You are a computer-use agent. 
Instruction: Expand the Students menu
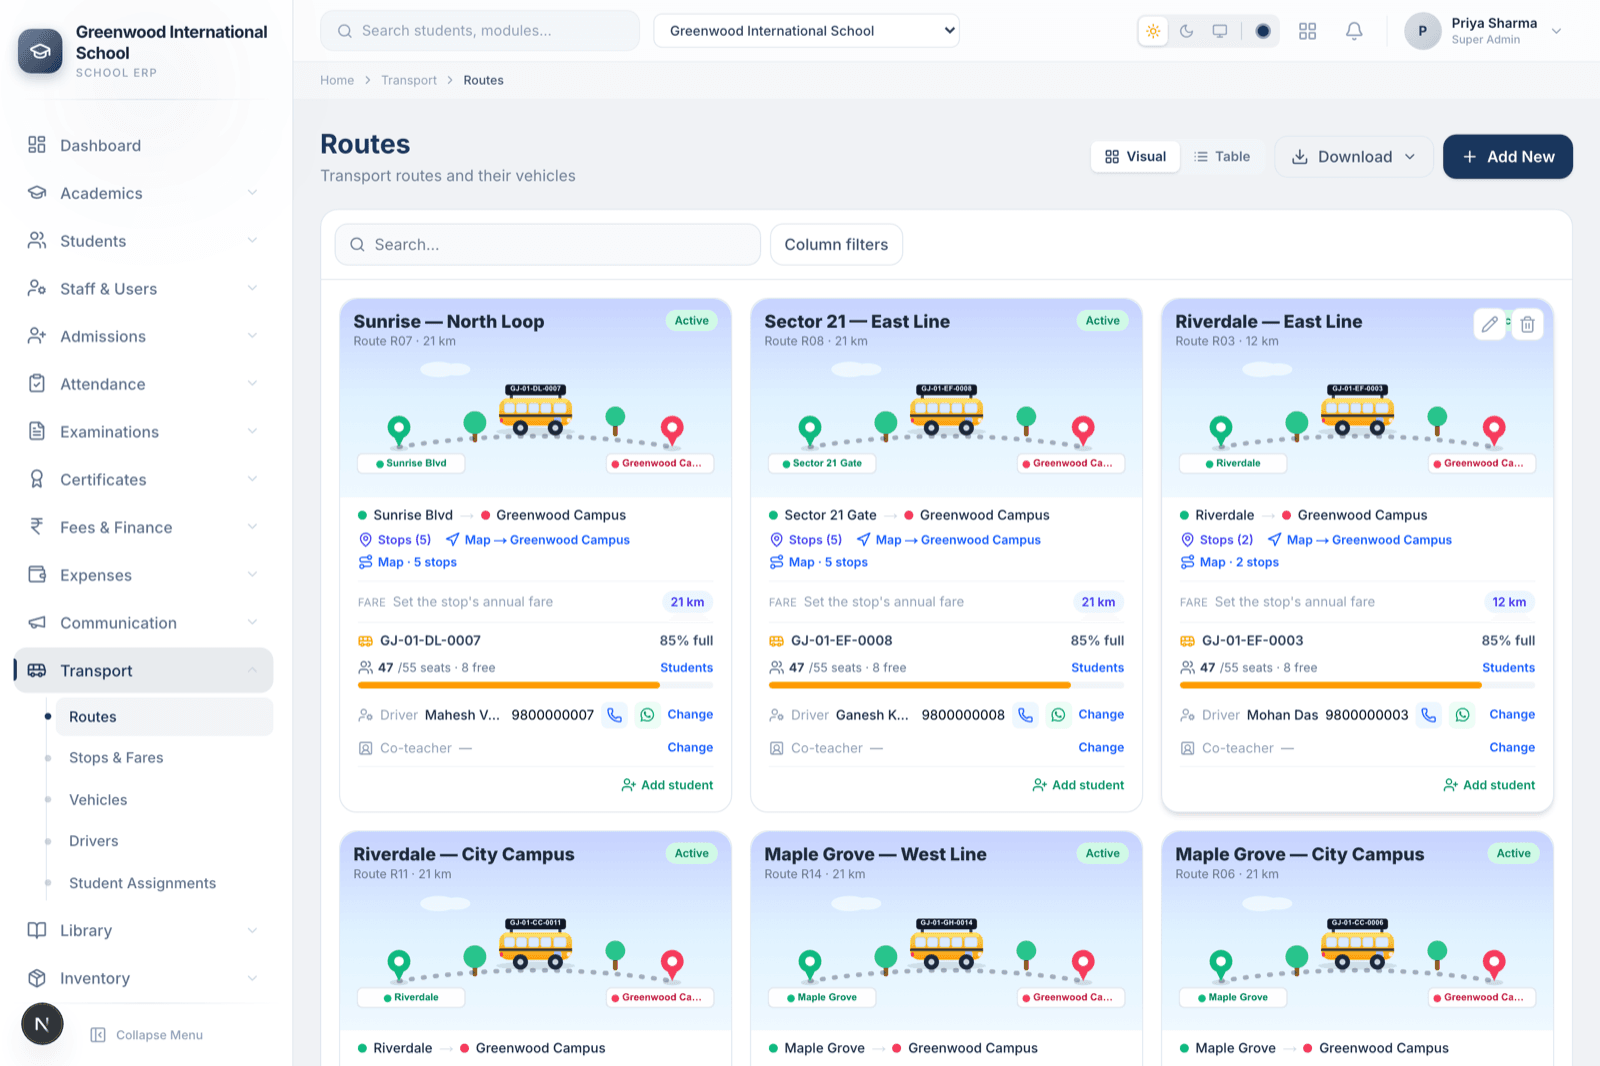144,241
